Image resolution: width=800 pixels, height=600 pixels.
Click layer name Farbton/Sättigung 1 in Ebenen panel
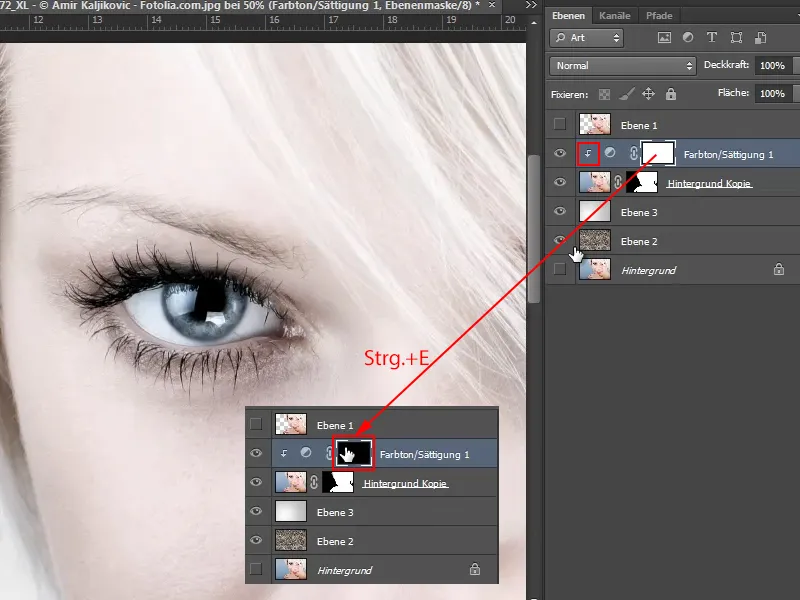(728, 155)
